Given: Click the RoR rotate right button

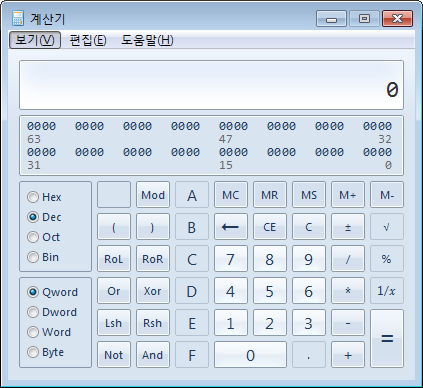Looking at the screenshot, I should 153,259.
